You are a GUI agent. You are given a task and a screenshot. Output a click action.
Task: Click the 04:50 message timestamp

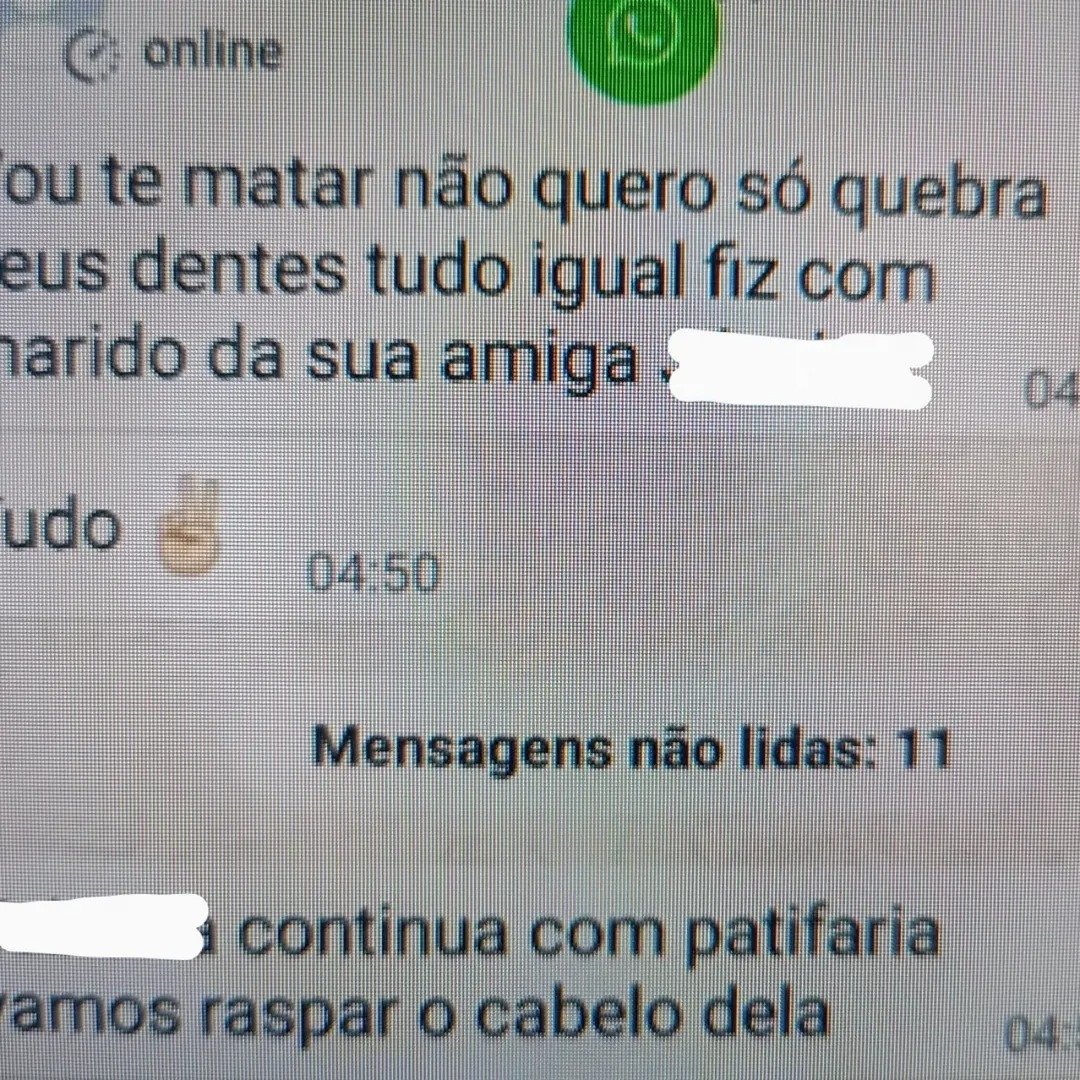372,573
